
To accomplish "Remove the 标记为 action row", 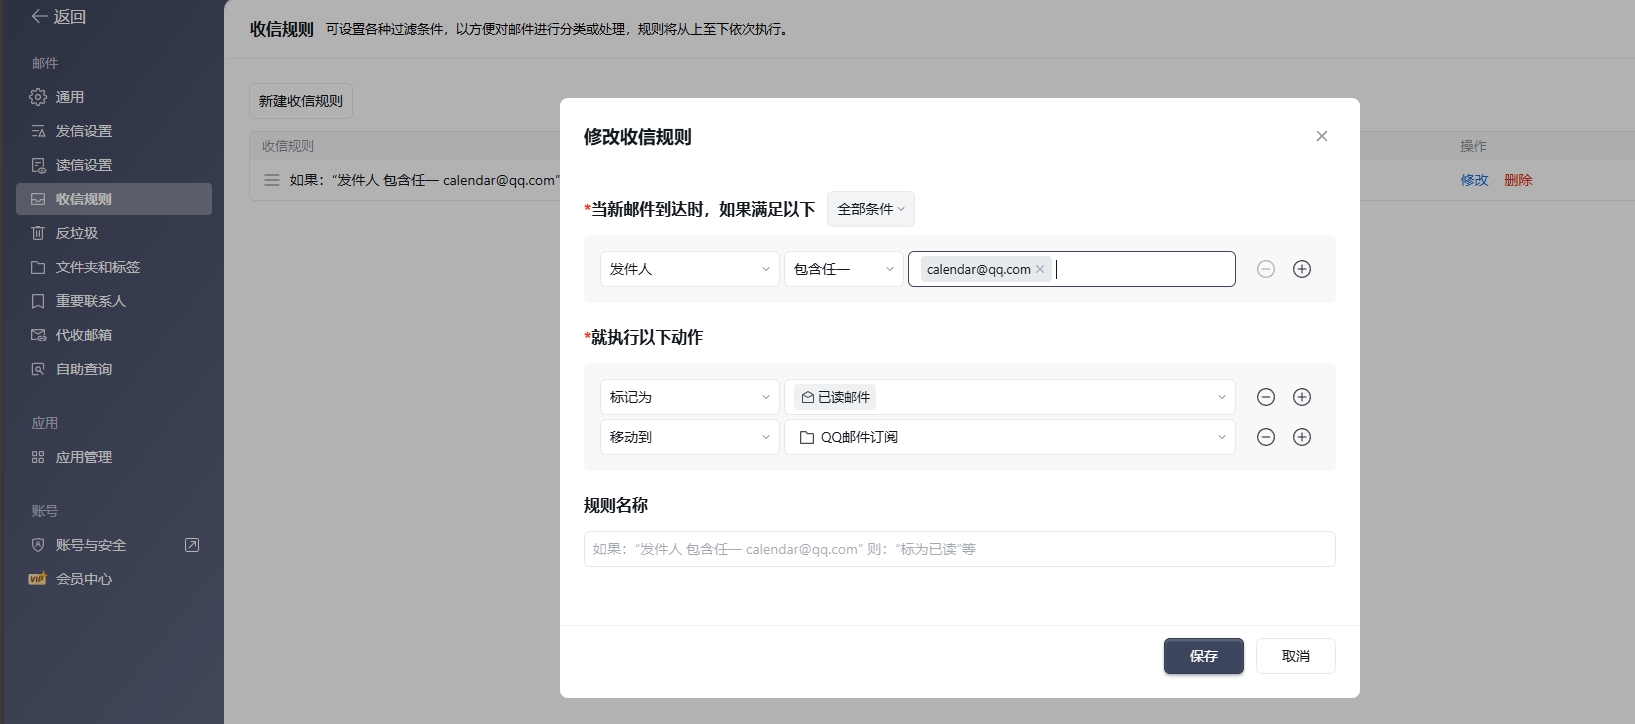I will pyautogui.click(x=1266, y=397).
